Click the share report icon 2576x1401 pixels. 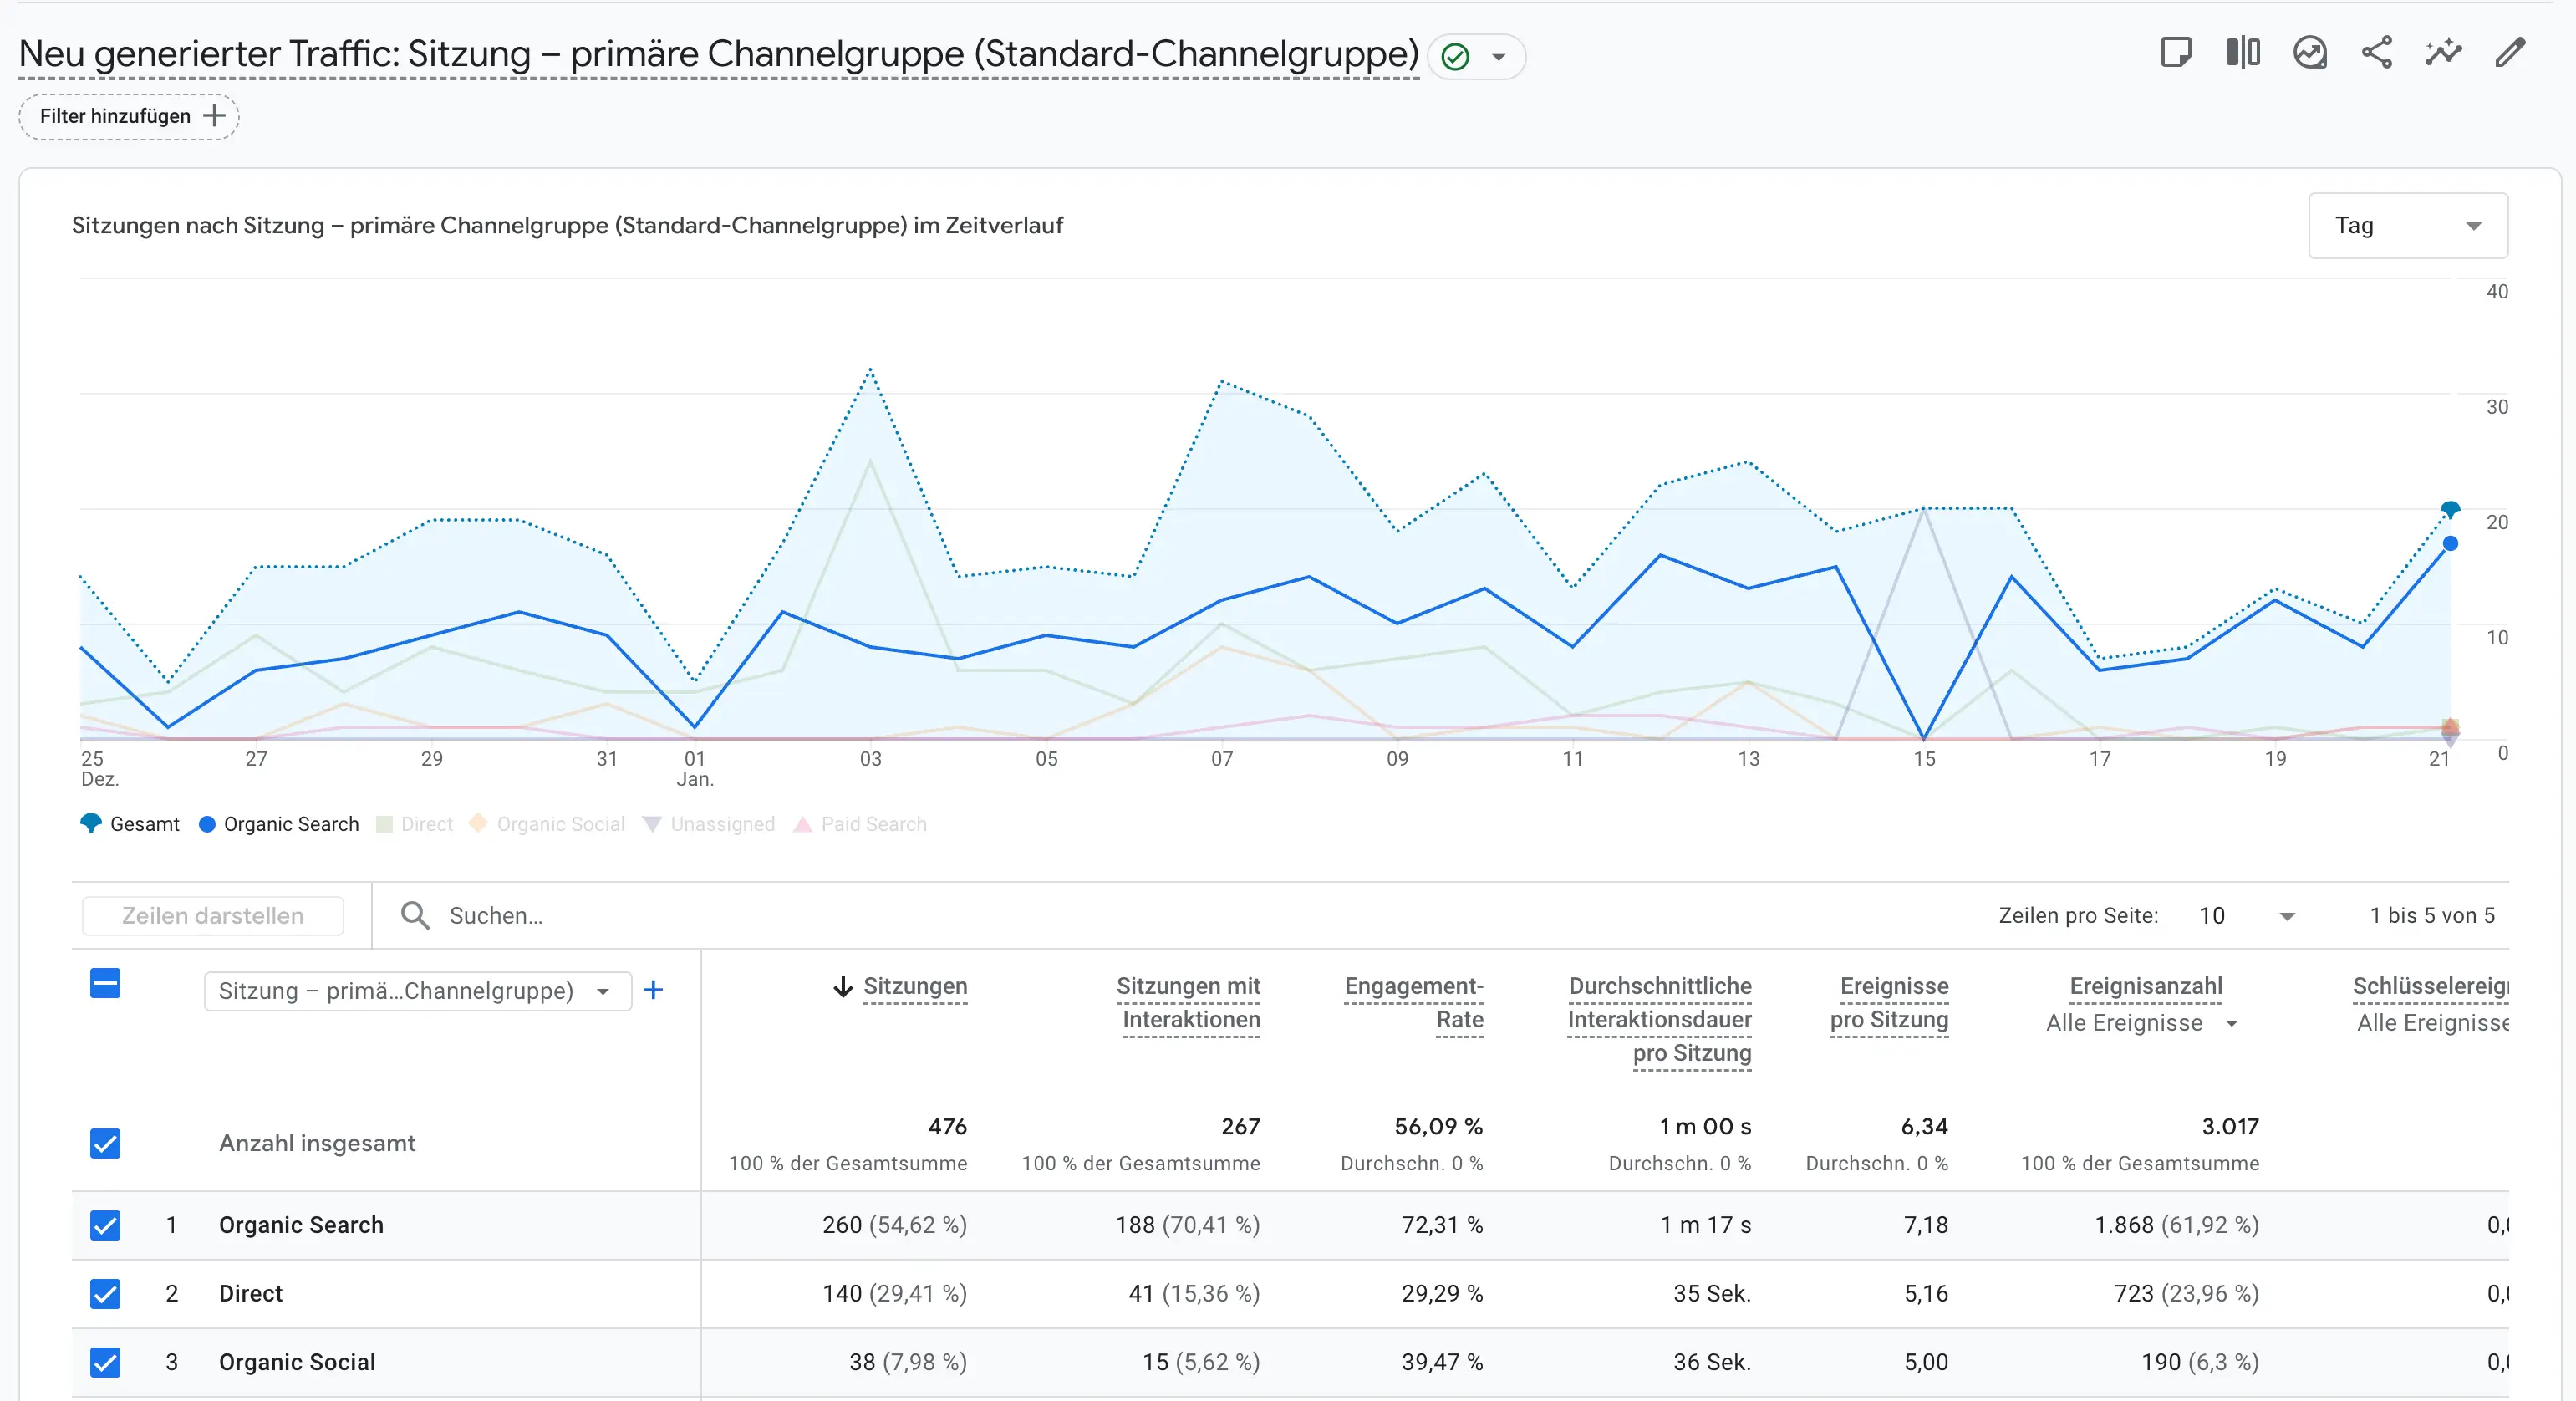click(x=2376, y=53)
